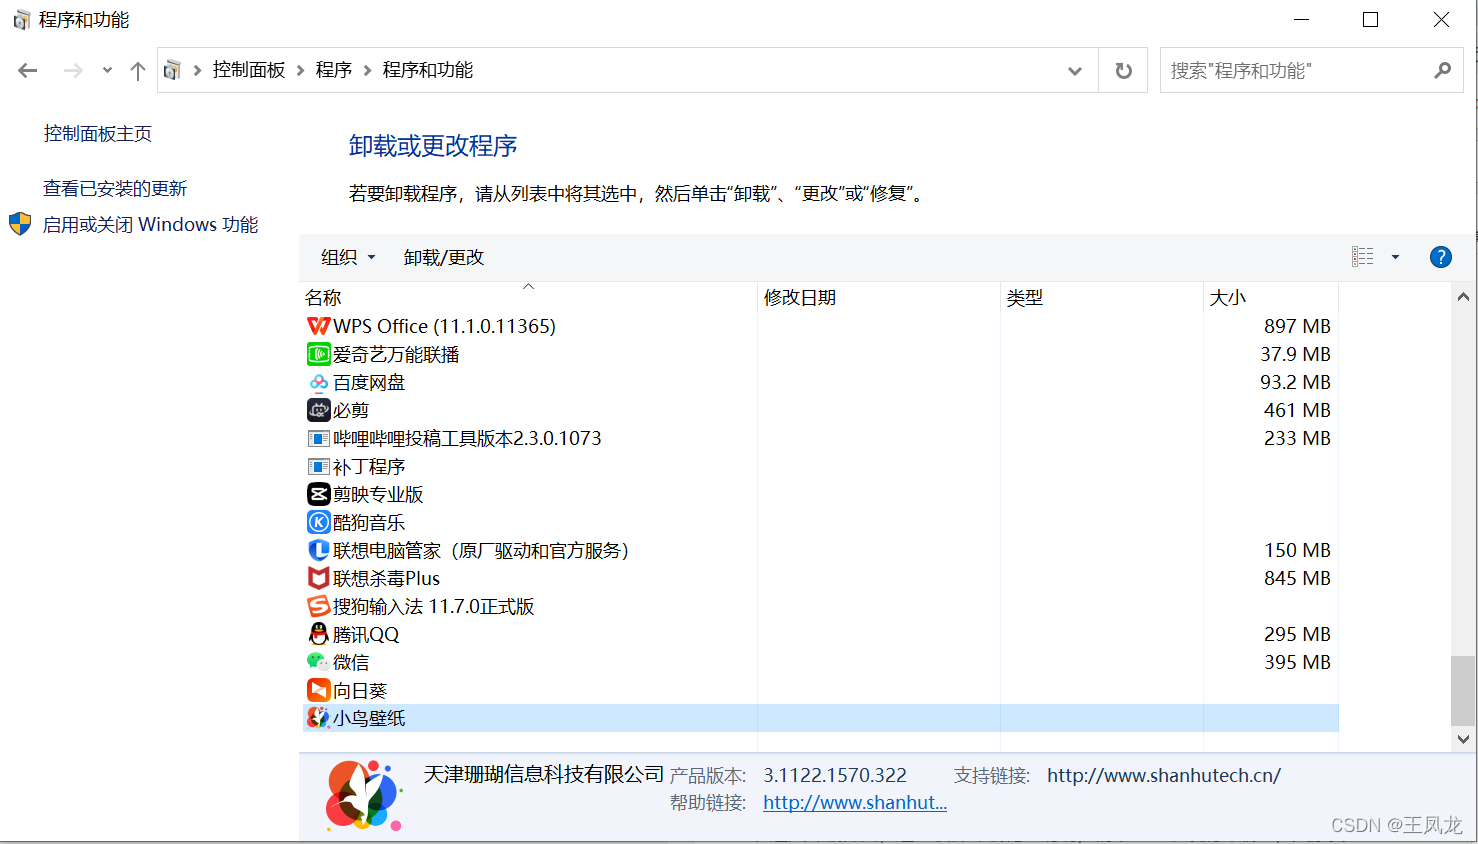Open 控制面板主页 link
Screen dimensions: 1478x844
[98, 134]
